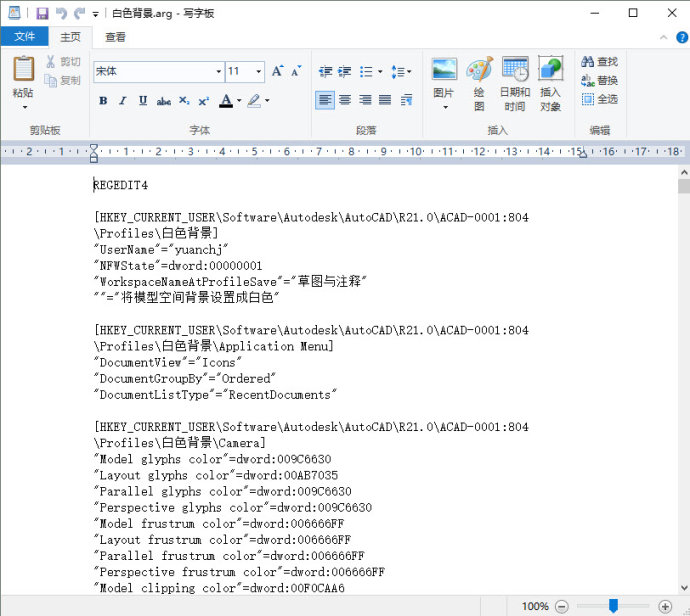This screenshot has width=690, height=616.
Task: Click the Undo arrow in title bar
Action: coord(61,13)
